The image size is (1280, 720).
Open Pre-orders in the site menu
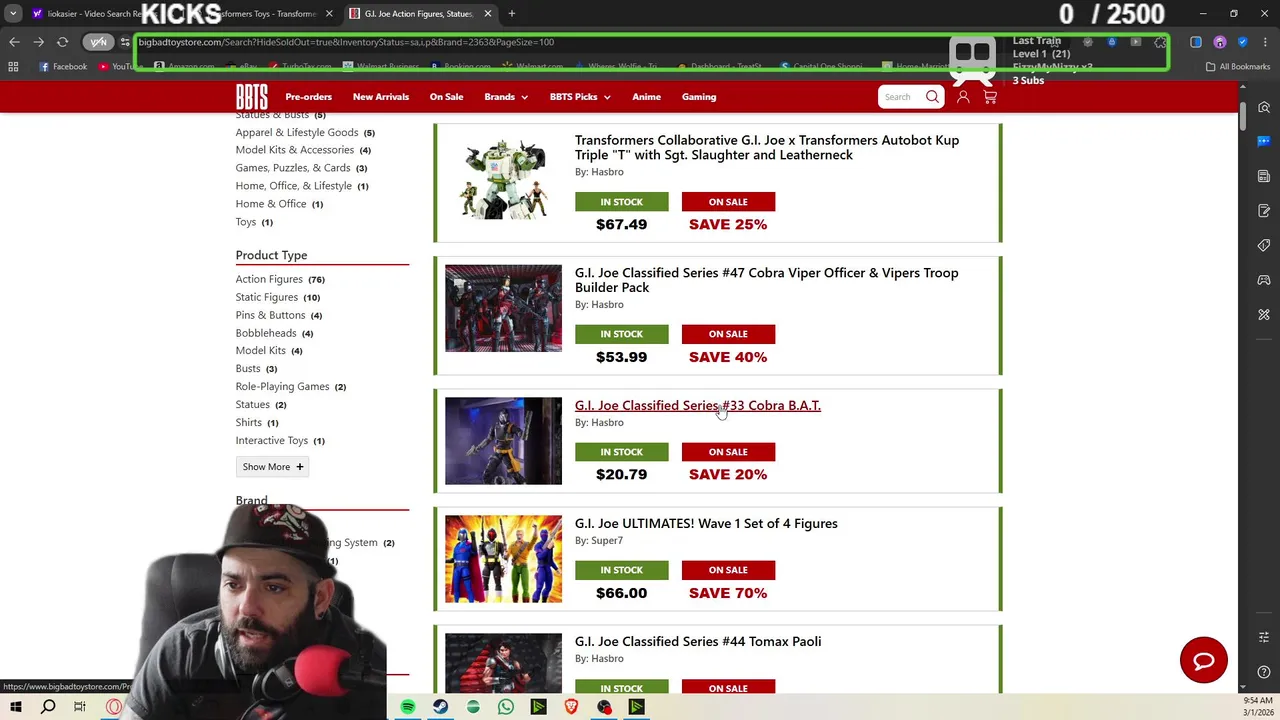click(308, 97)
